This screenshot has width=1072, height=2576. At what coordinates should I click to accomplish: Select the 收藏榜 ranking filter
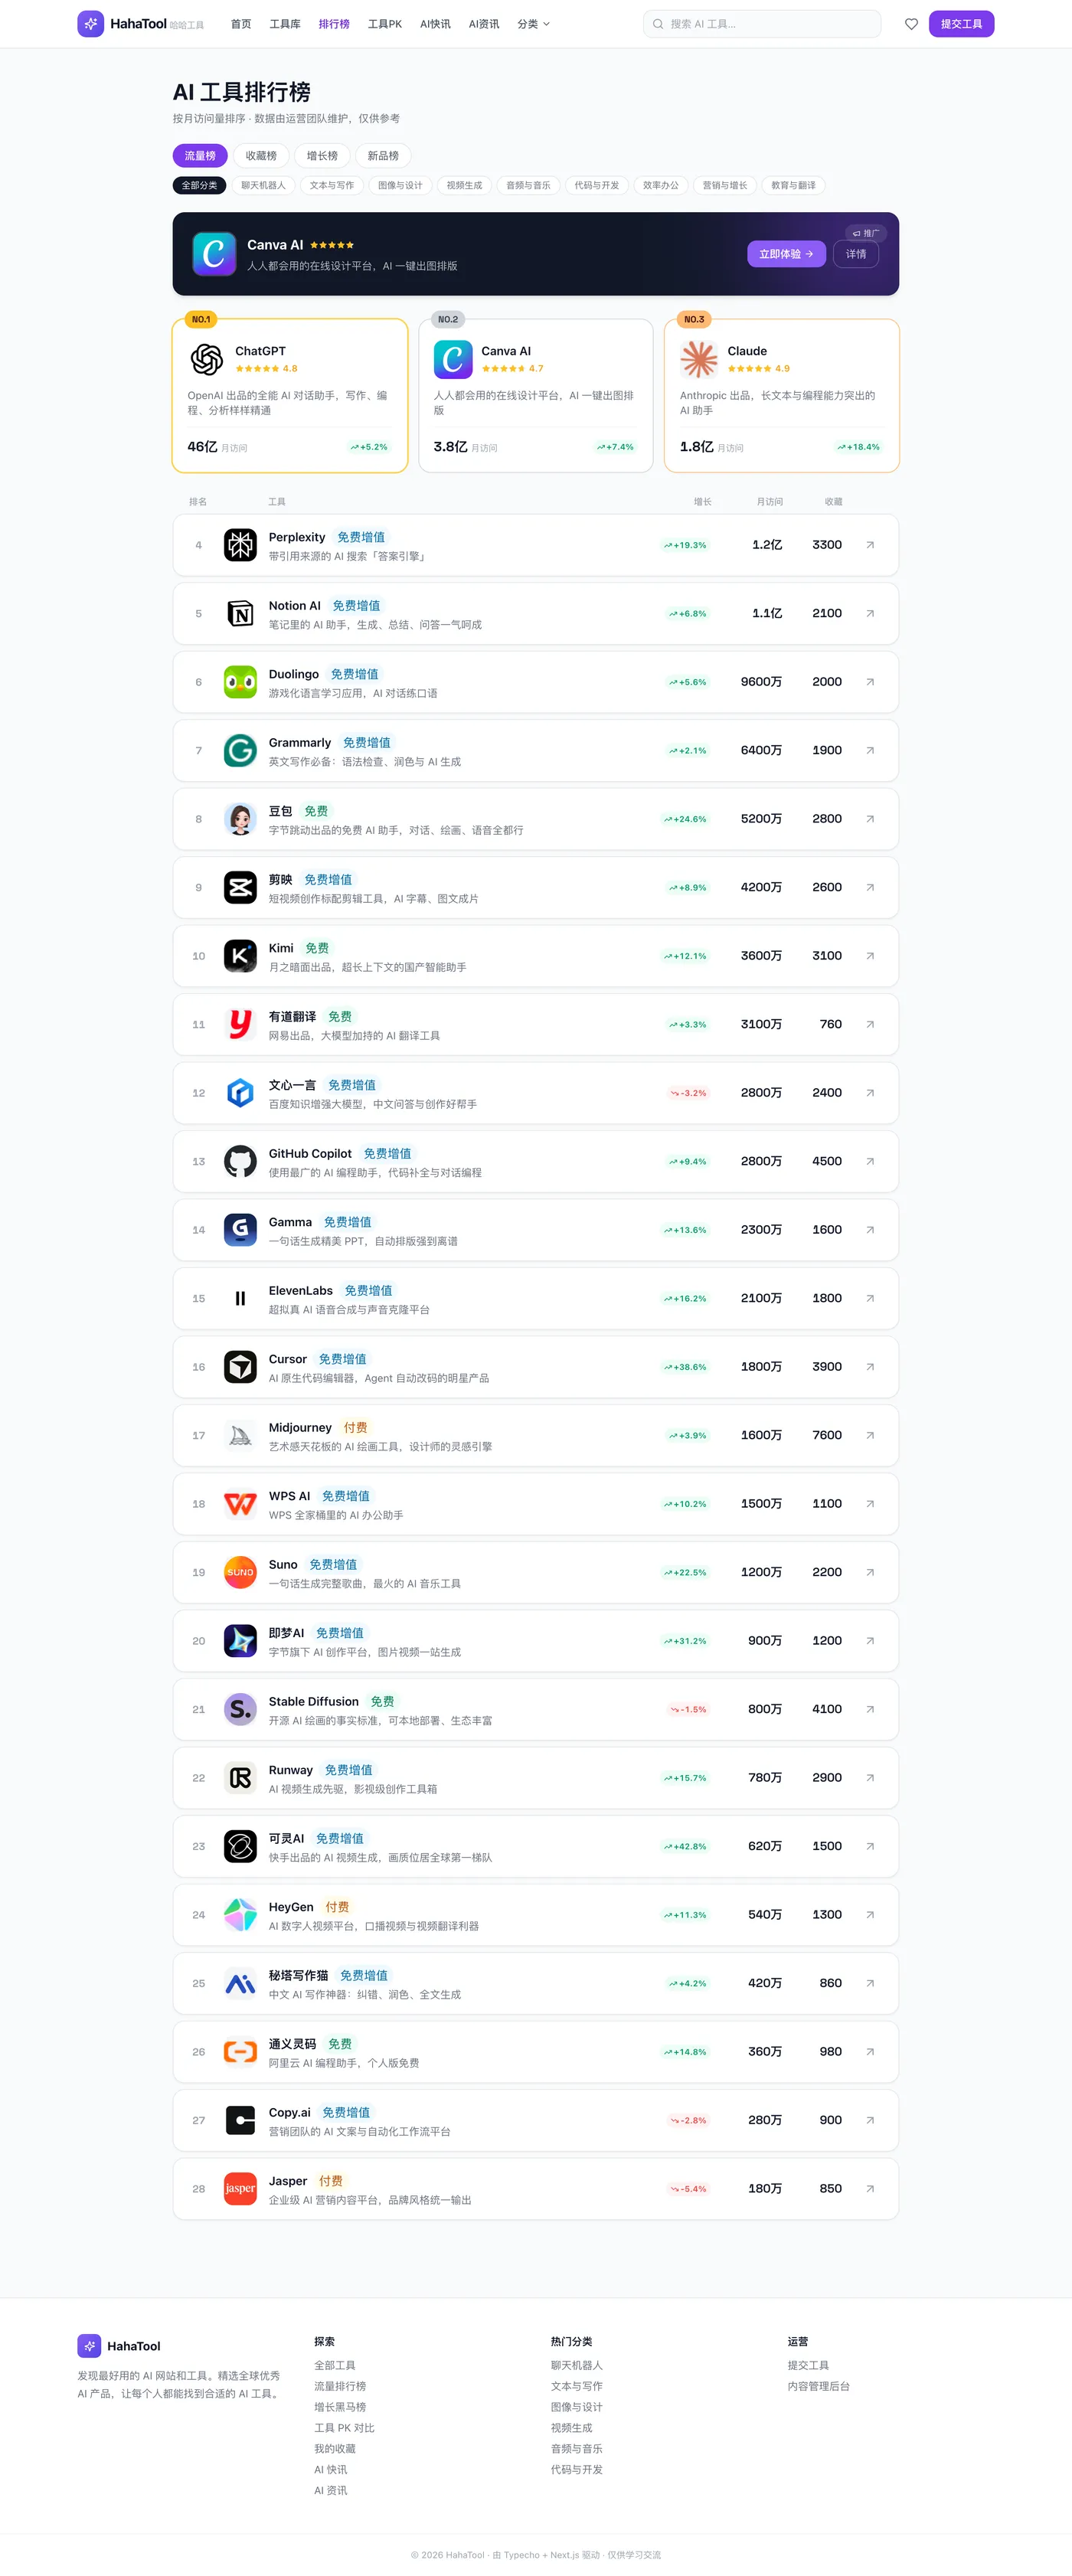261,156
